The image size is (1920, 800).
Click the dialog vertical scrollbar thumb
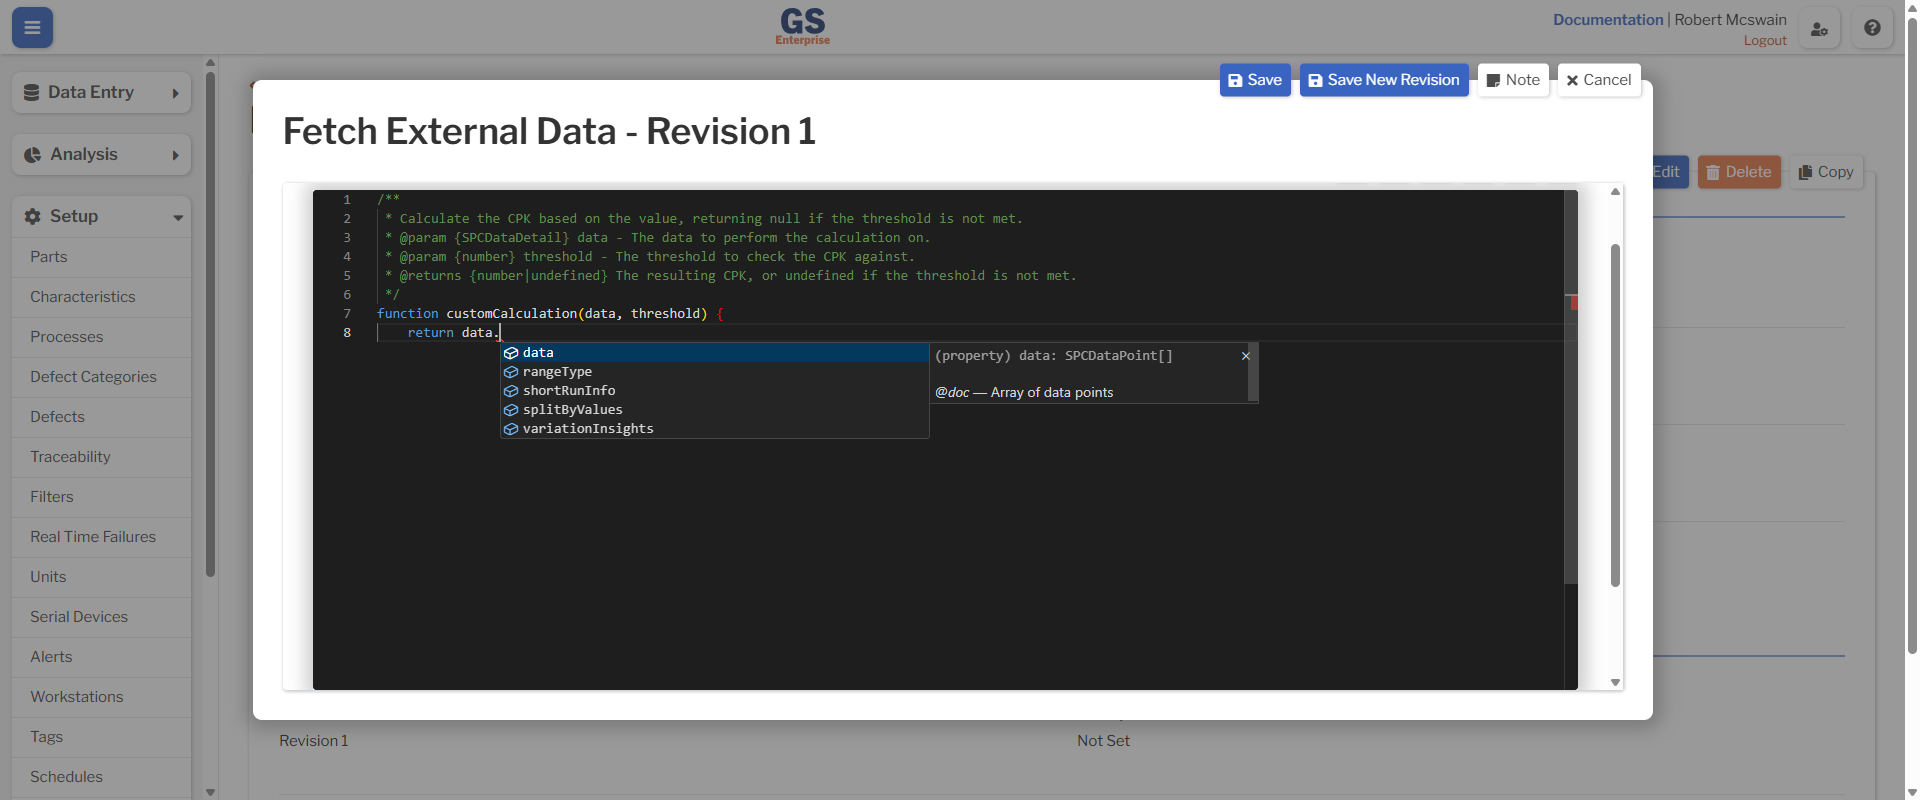(1615, 415)
